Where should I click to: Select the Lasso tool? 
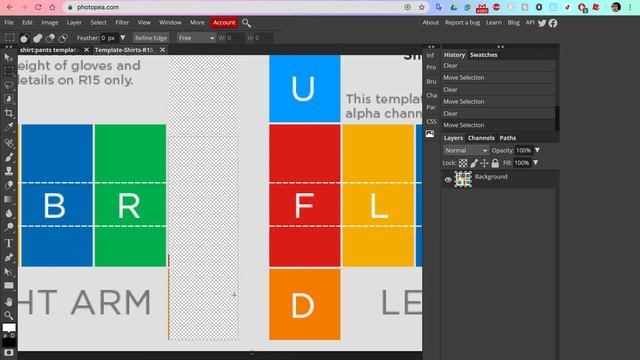(x=9, y=85)
